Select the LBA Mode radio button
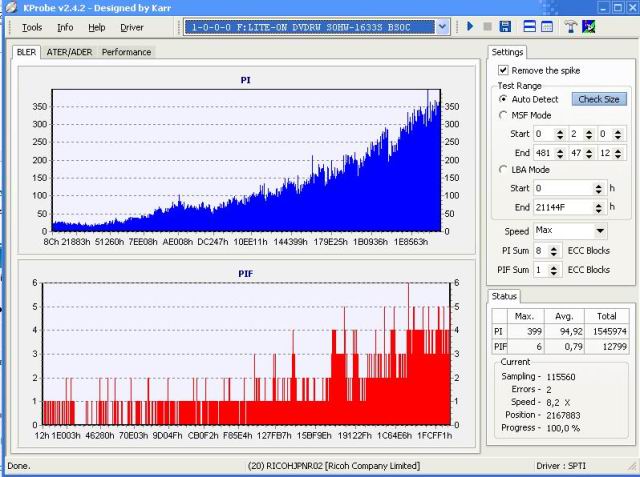The width and height of the screenshot is (640, 477). coord(503,169)
